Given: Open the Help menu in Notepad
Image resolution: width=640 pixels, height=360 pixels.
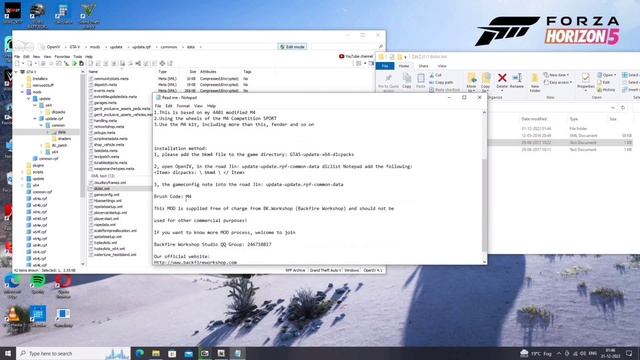Looking at the screenshot, I should pos(211,106).
